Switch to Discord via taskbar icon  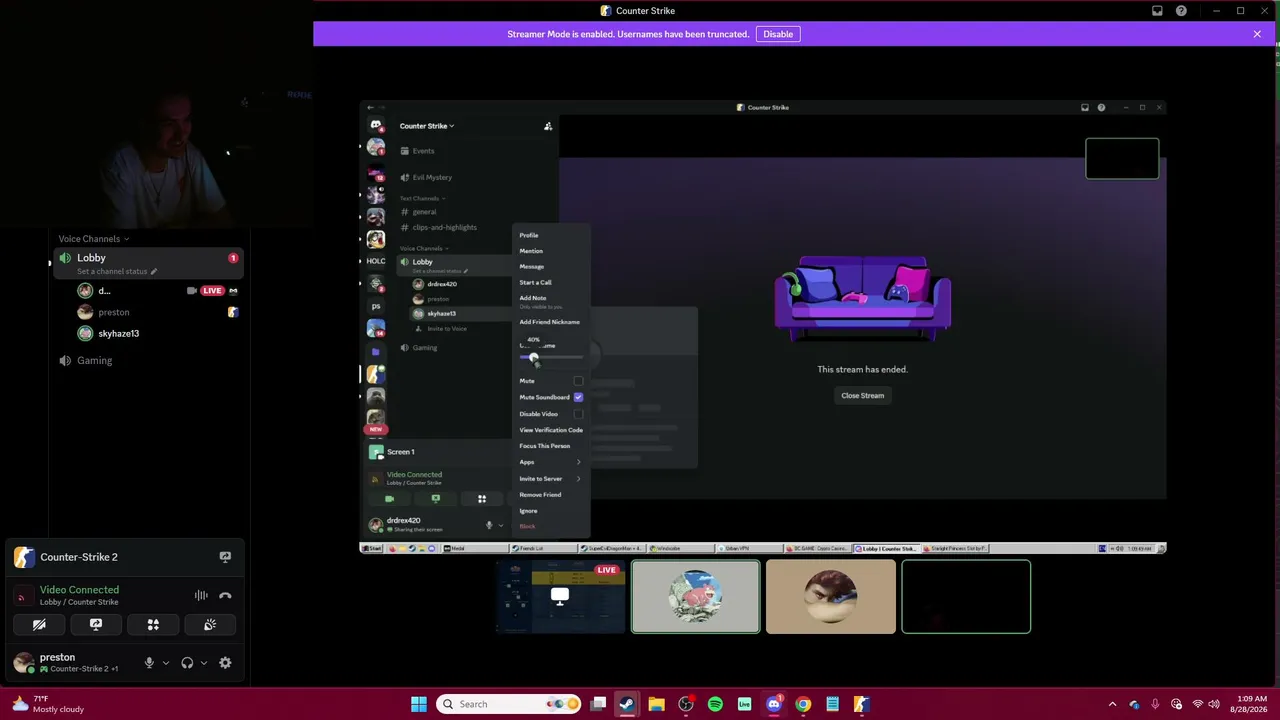774,704
